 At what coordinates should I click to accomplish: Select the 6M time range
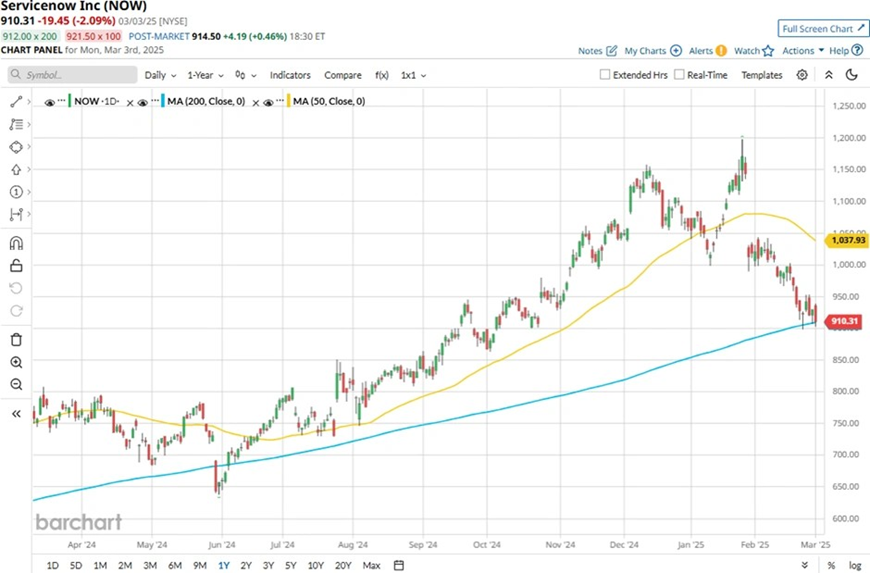(175, 565)
